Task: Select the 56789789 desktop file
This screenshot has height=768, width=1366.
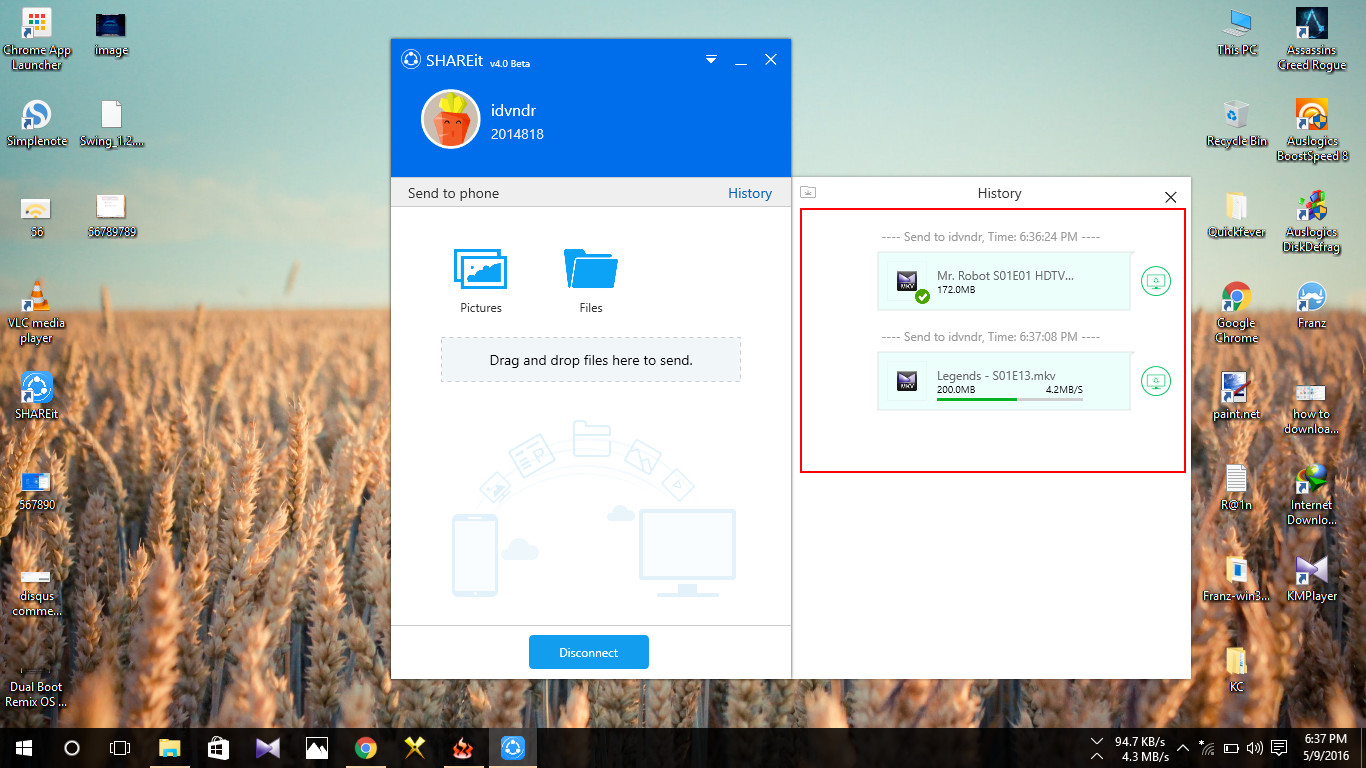Action: (111, 215)
